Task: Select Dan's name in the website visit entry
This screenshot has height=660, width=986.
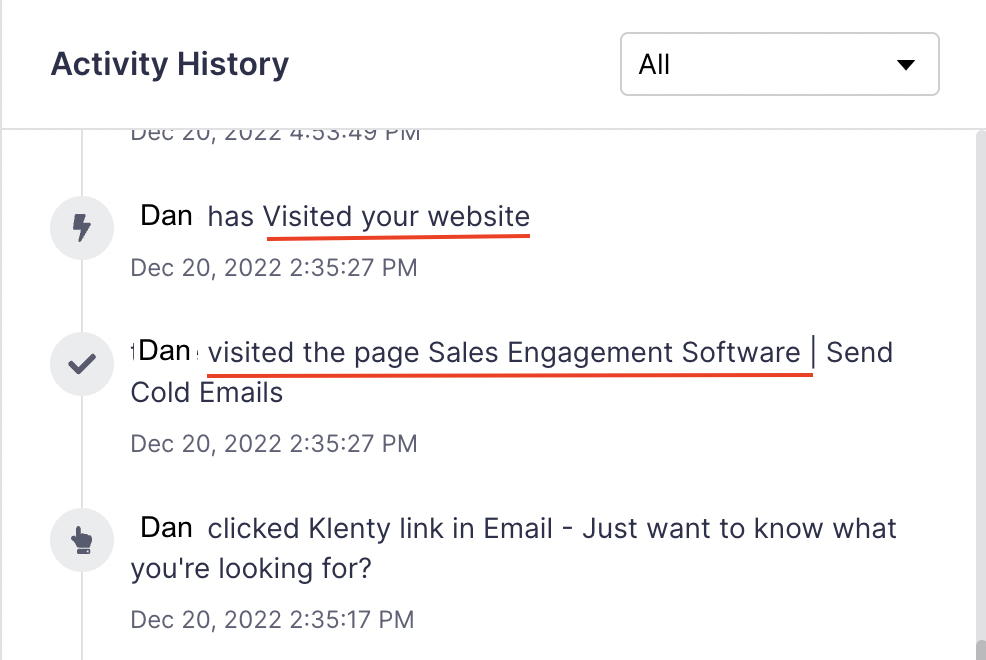Action: [x=167, y=216]
